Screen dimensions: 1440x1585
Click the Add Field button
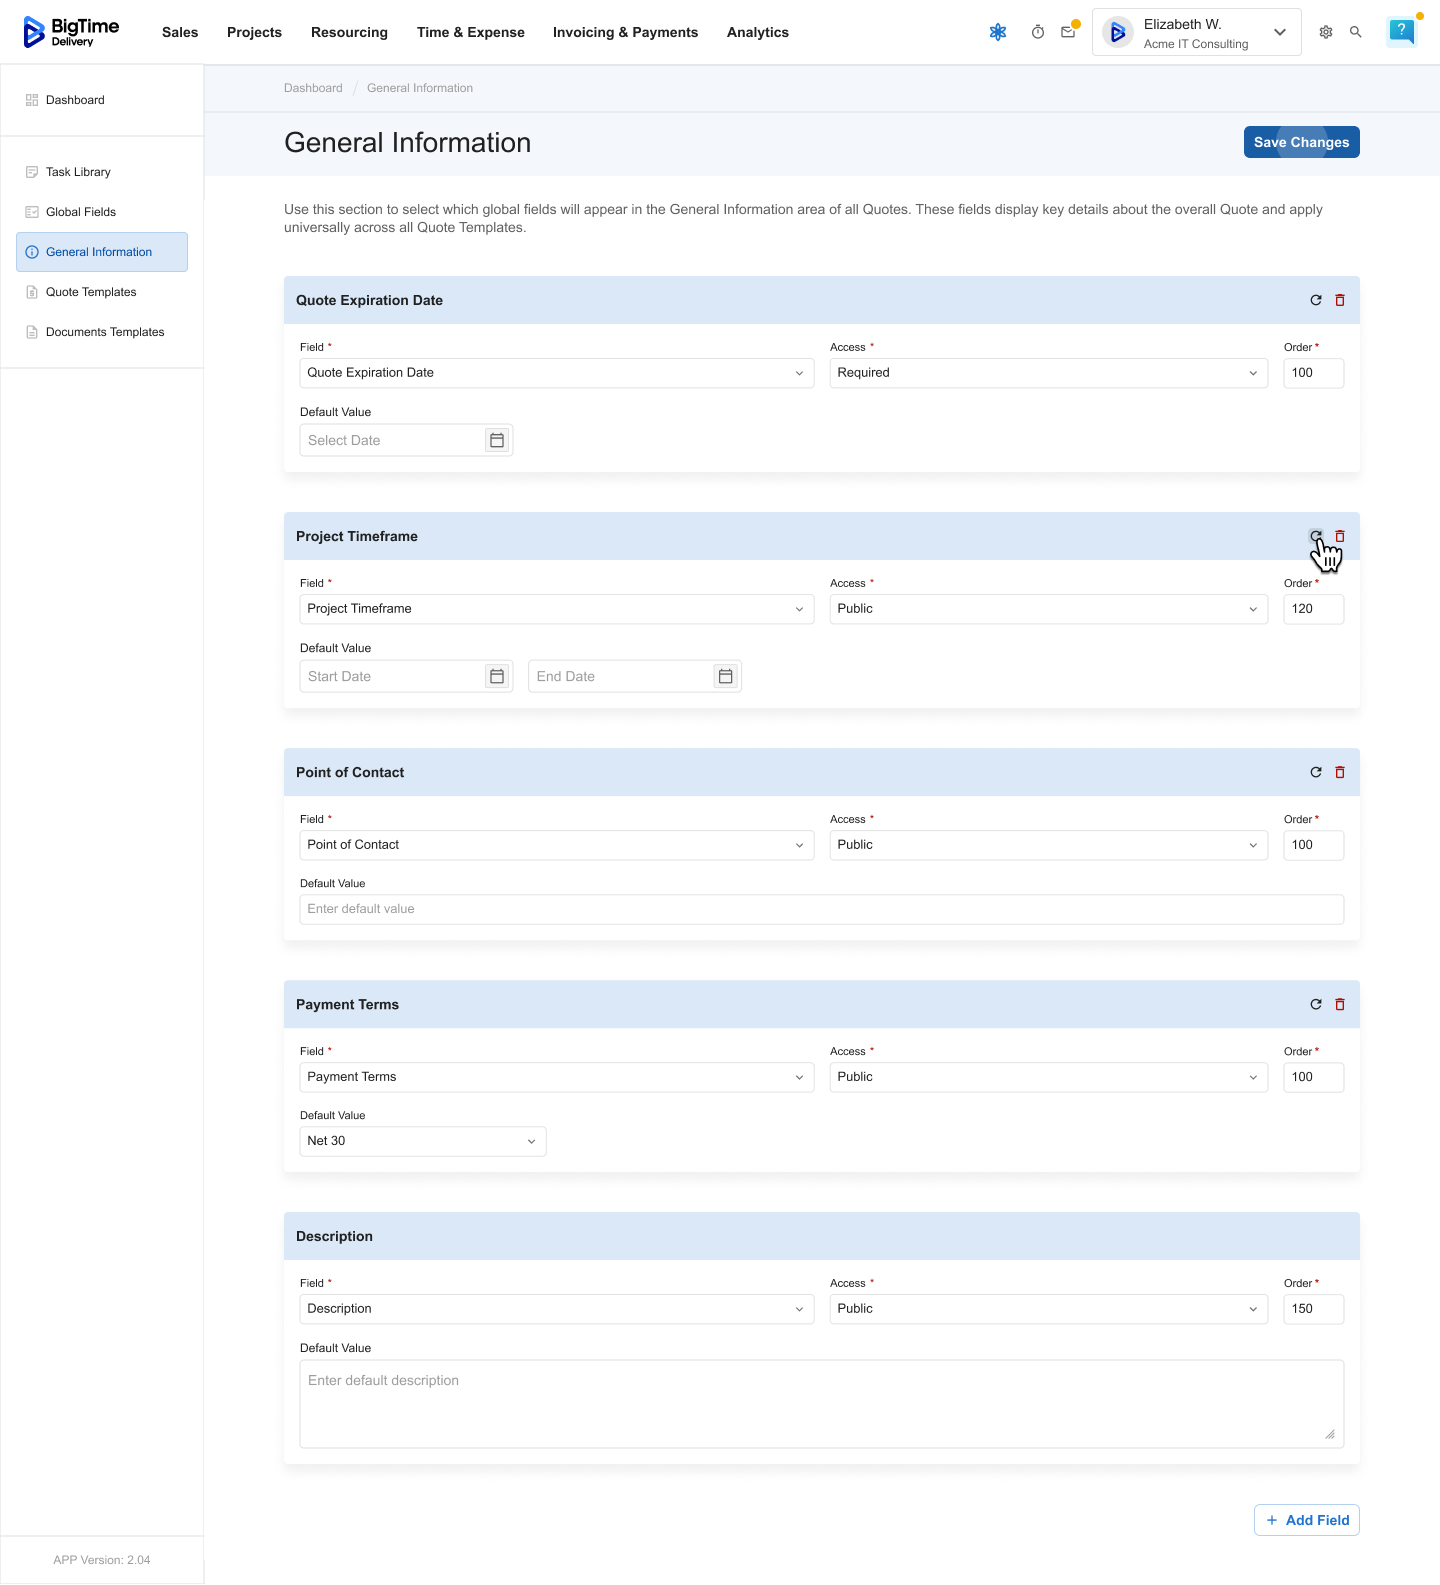tap(1306, 1520)
